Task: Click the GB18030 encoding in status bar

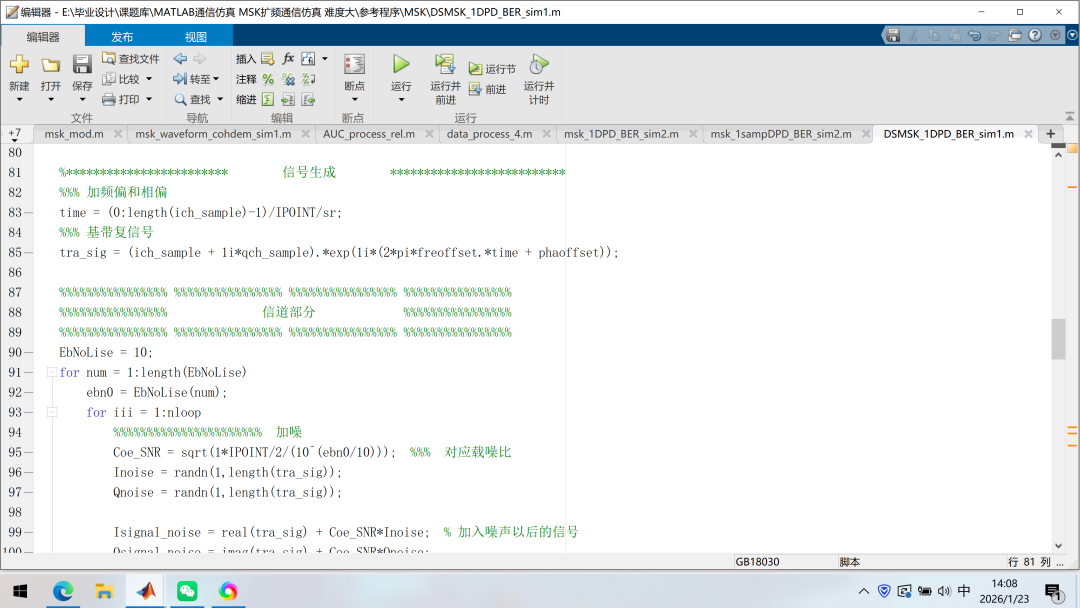Action: [757, 562]
